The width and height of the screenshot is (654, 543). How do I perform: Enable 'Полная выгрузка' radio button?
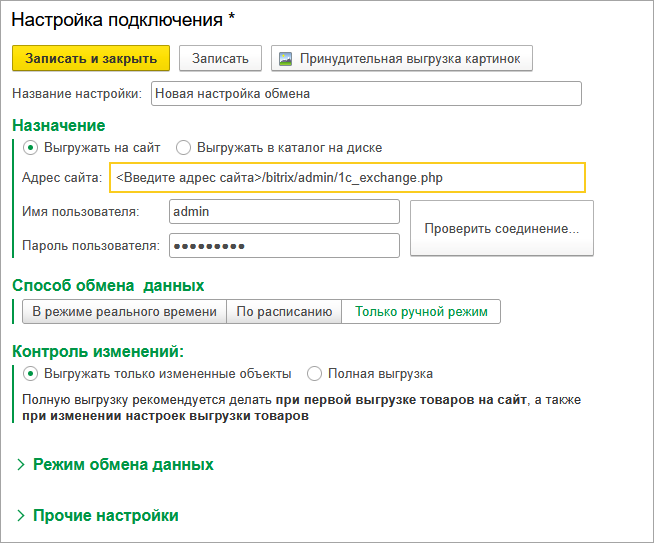(x=315, y=373)
